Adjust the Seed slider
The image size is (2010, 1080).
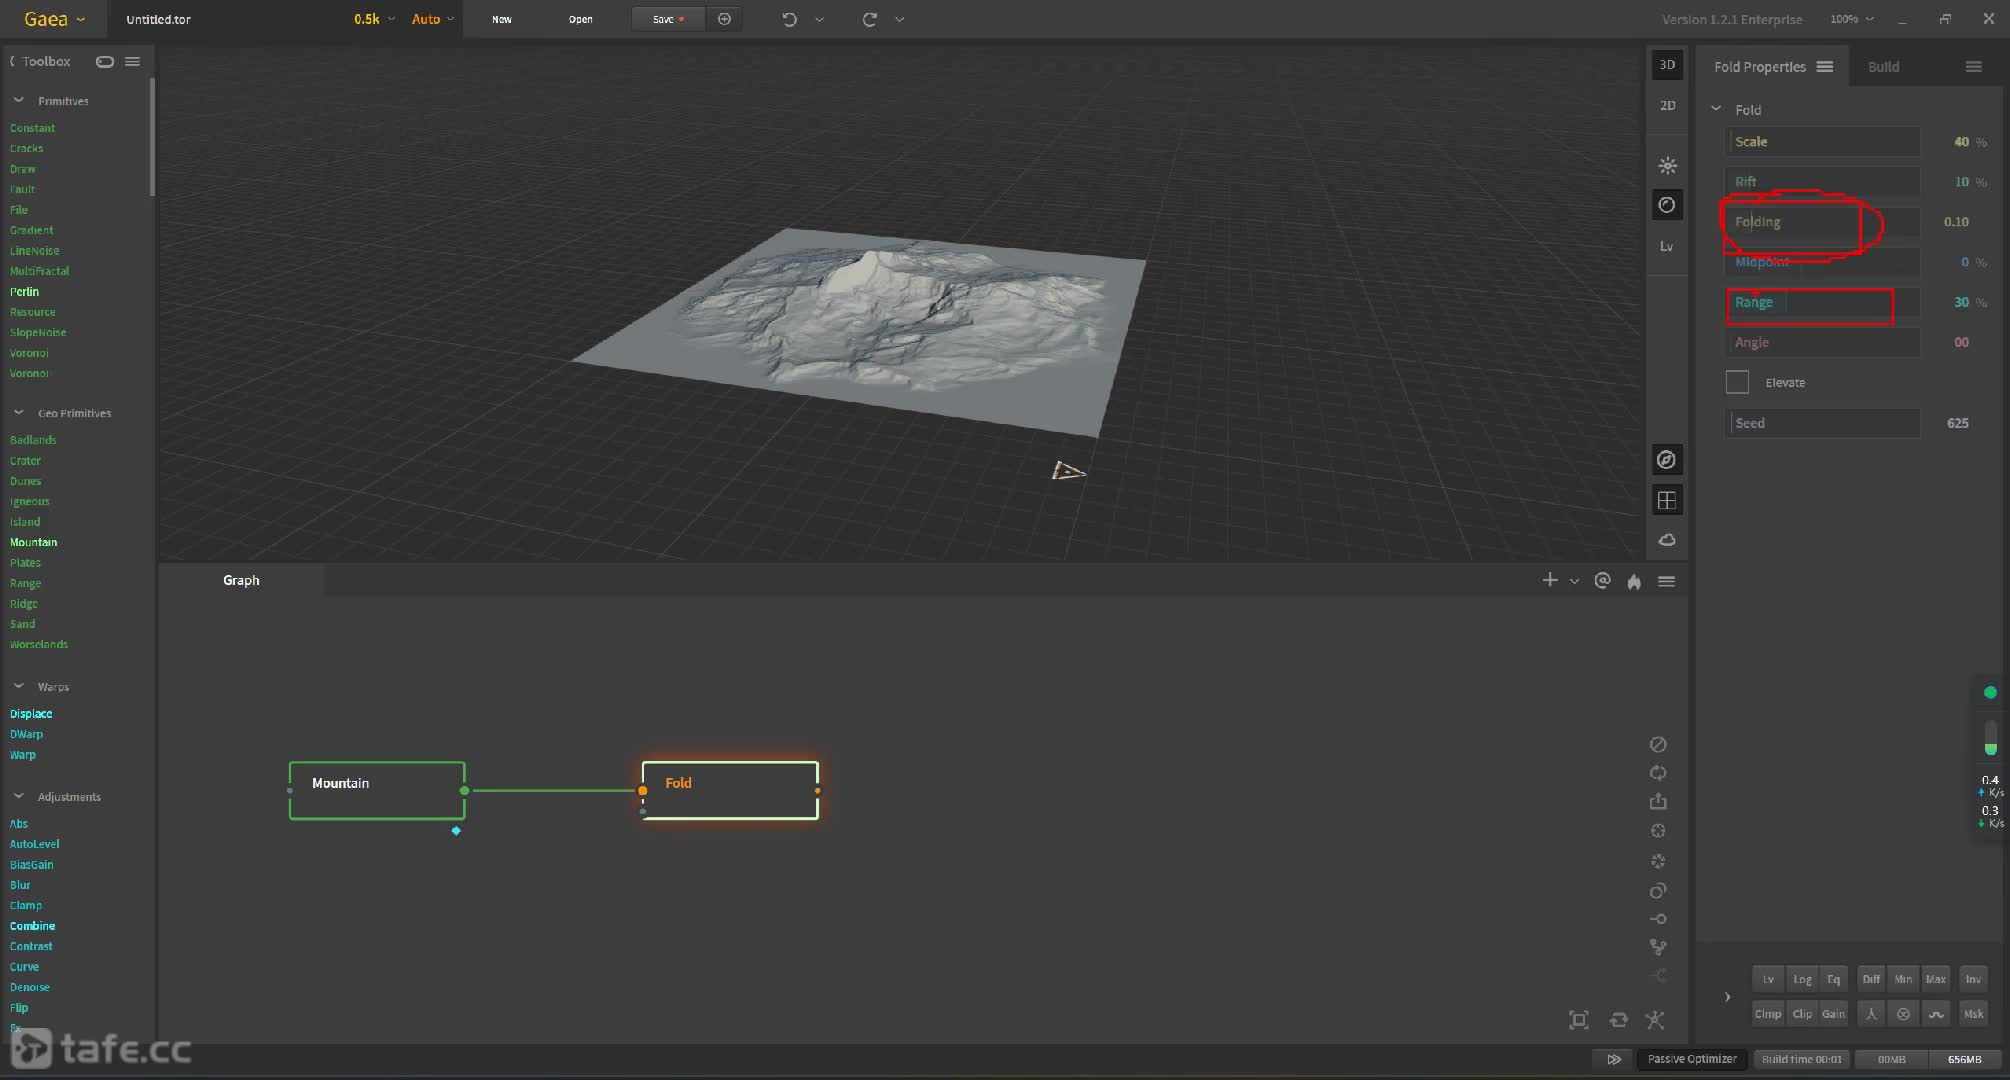[x=1823, y=423]
